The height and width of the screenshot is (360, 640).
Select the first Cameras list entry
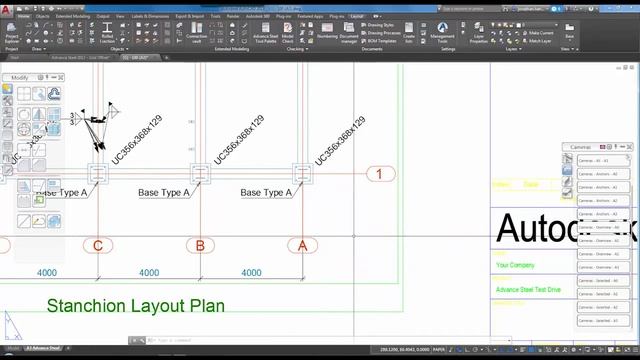[603, 160]
